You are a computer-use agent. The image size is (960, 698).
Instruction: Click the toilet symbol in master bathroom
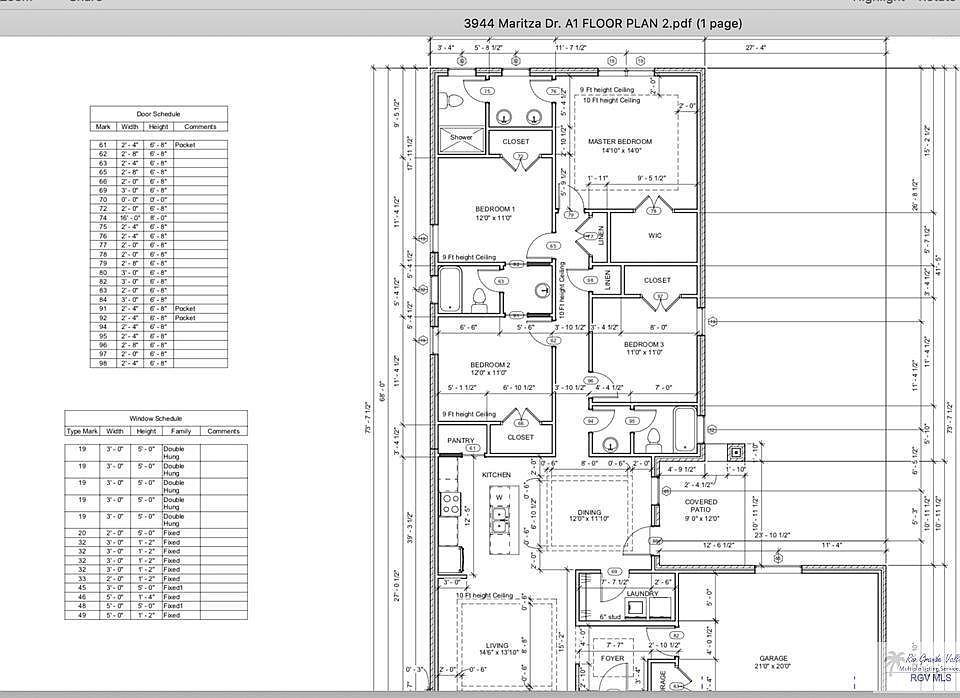453,101
